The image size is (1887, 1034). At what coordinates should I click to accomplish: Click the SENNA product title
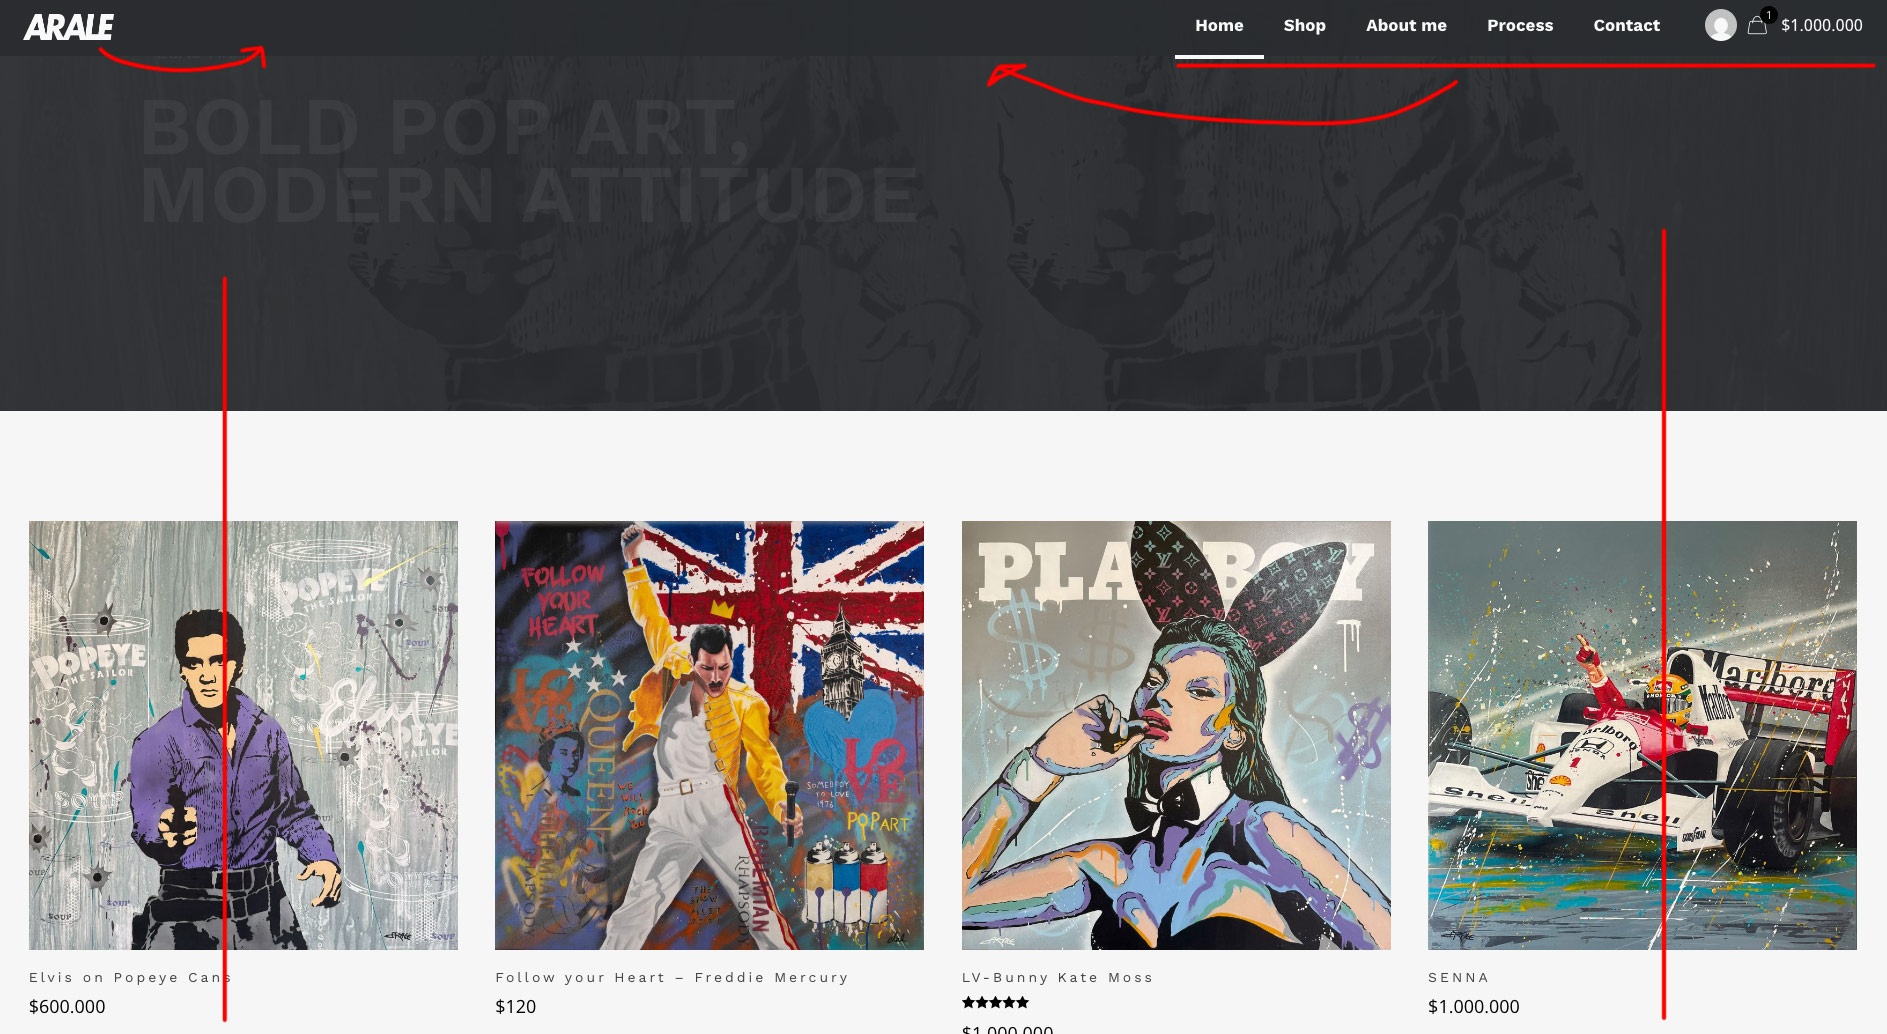[1458, 978]
